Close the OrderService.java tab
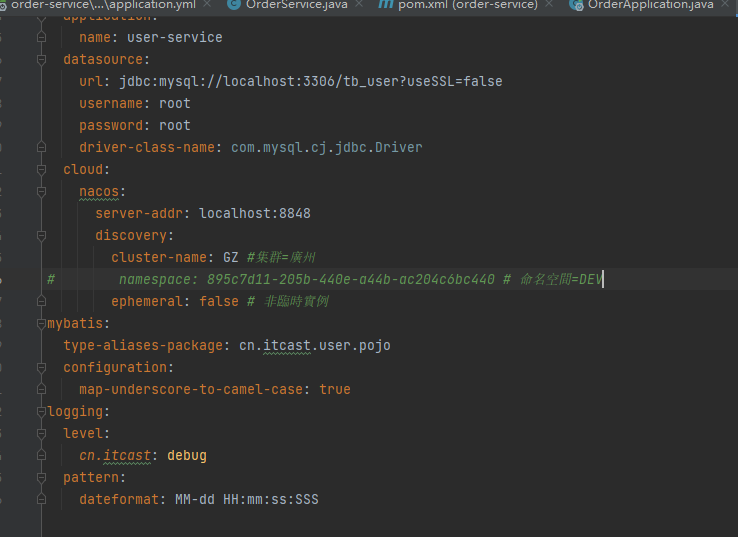 (359, 4)
